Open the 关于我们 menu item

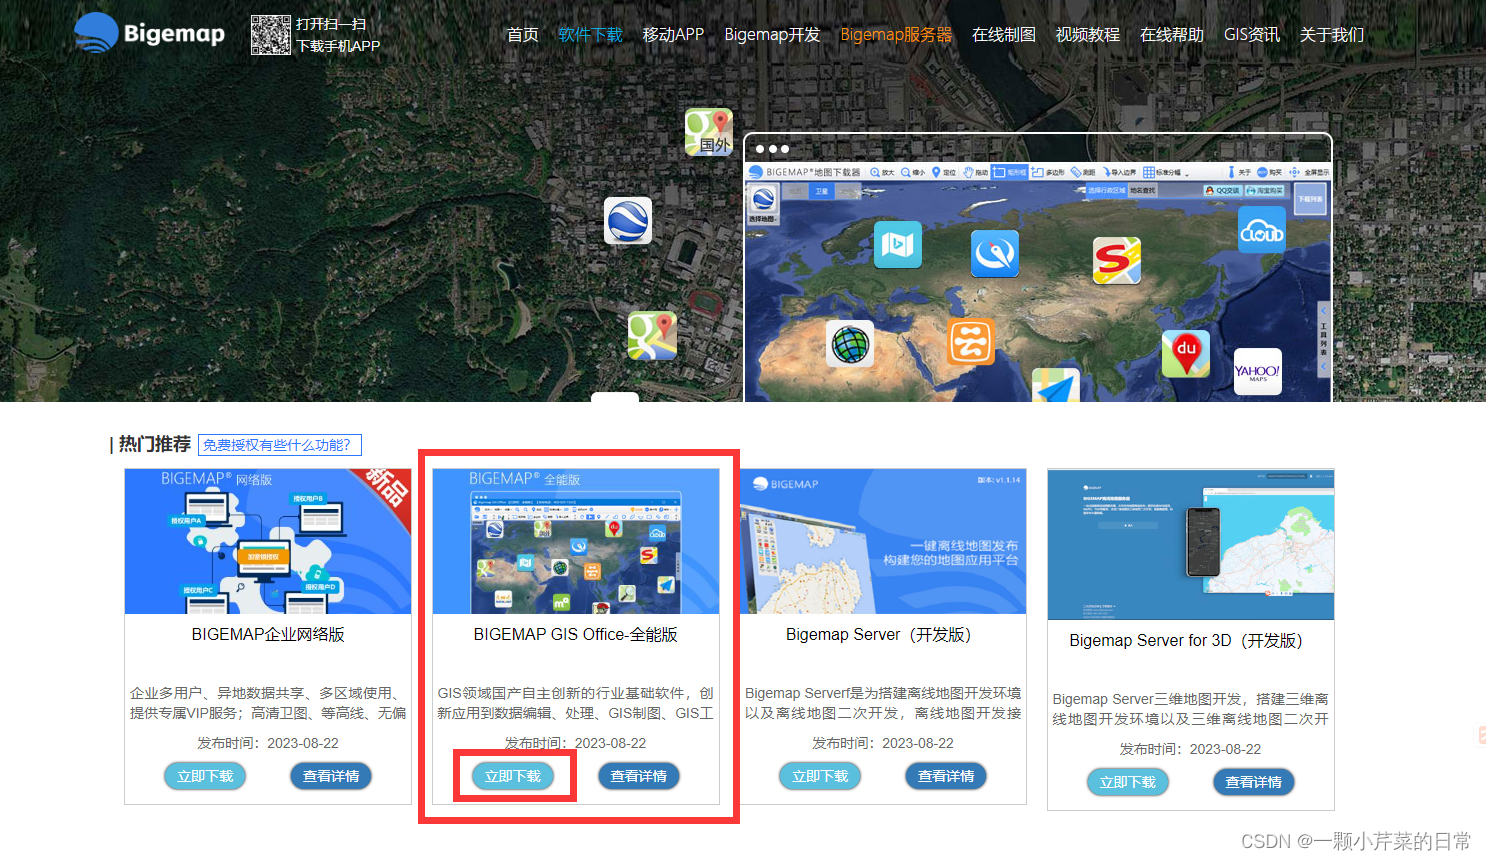point(1332,35)
